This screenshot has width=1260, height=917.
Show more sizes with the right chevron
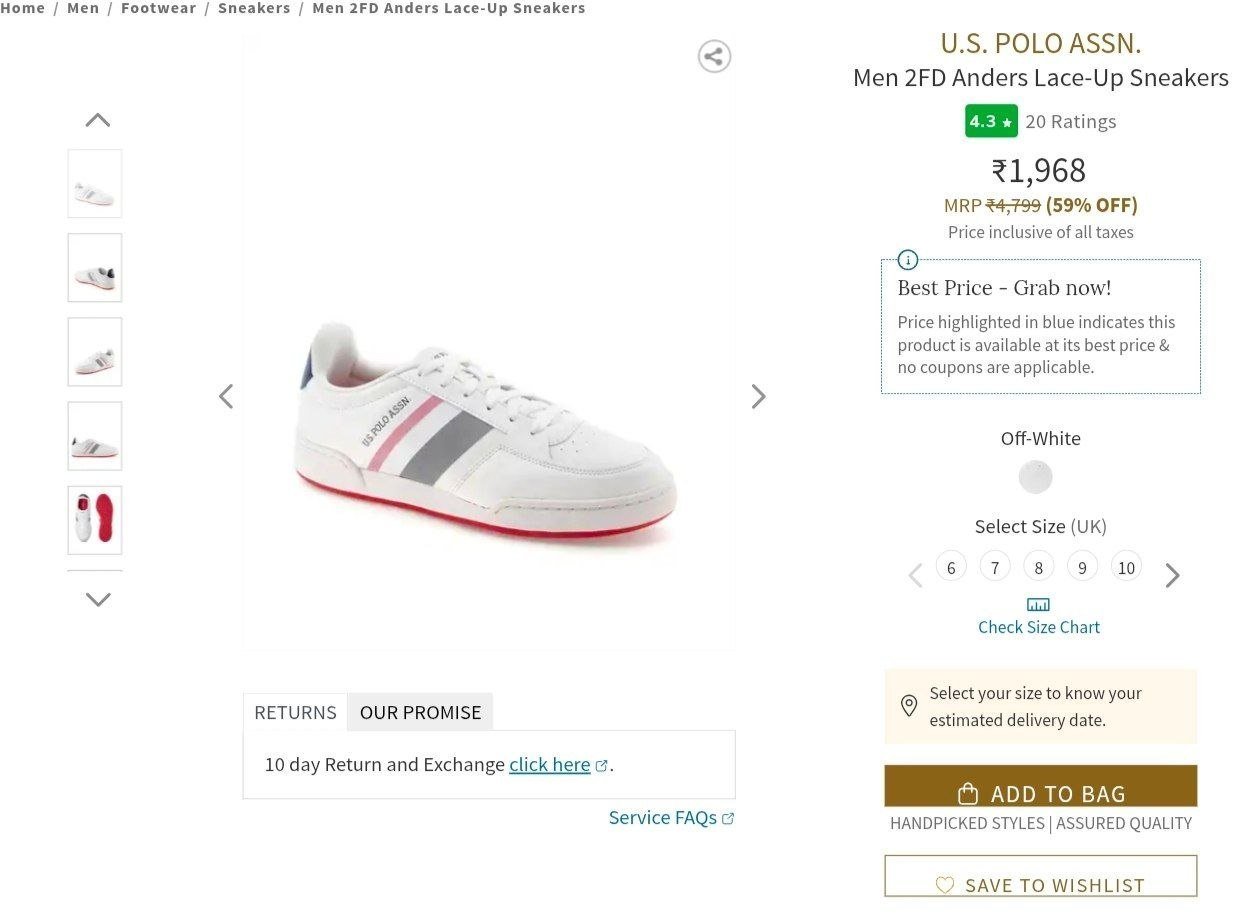1173,575
